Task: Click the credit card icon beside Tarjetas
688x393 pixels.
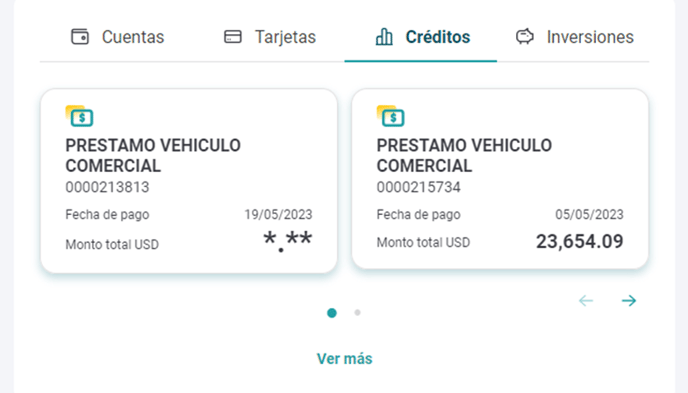Action: tap(233, 37)
